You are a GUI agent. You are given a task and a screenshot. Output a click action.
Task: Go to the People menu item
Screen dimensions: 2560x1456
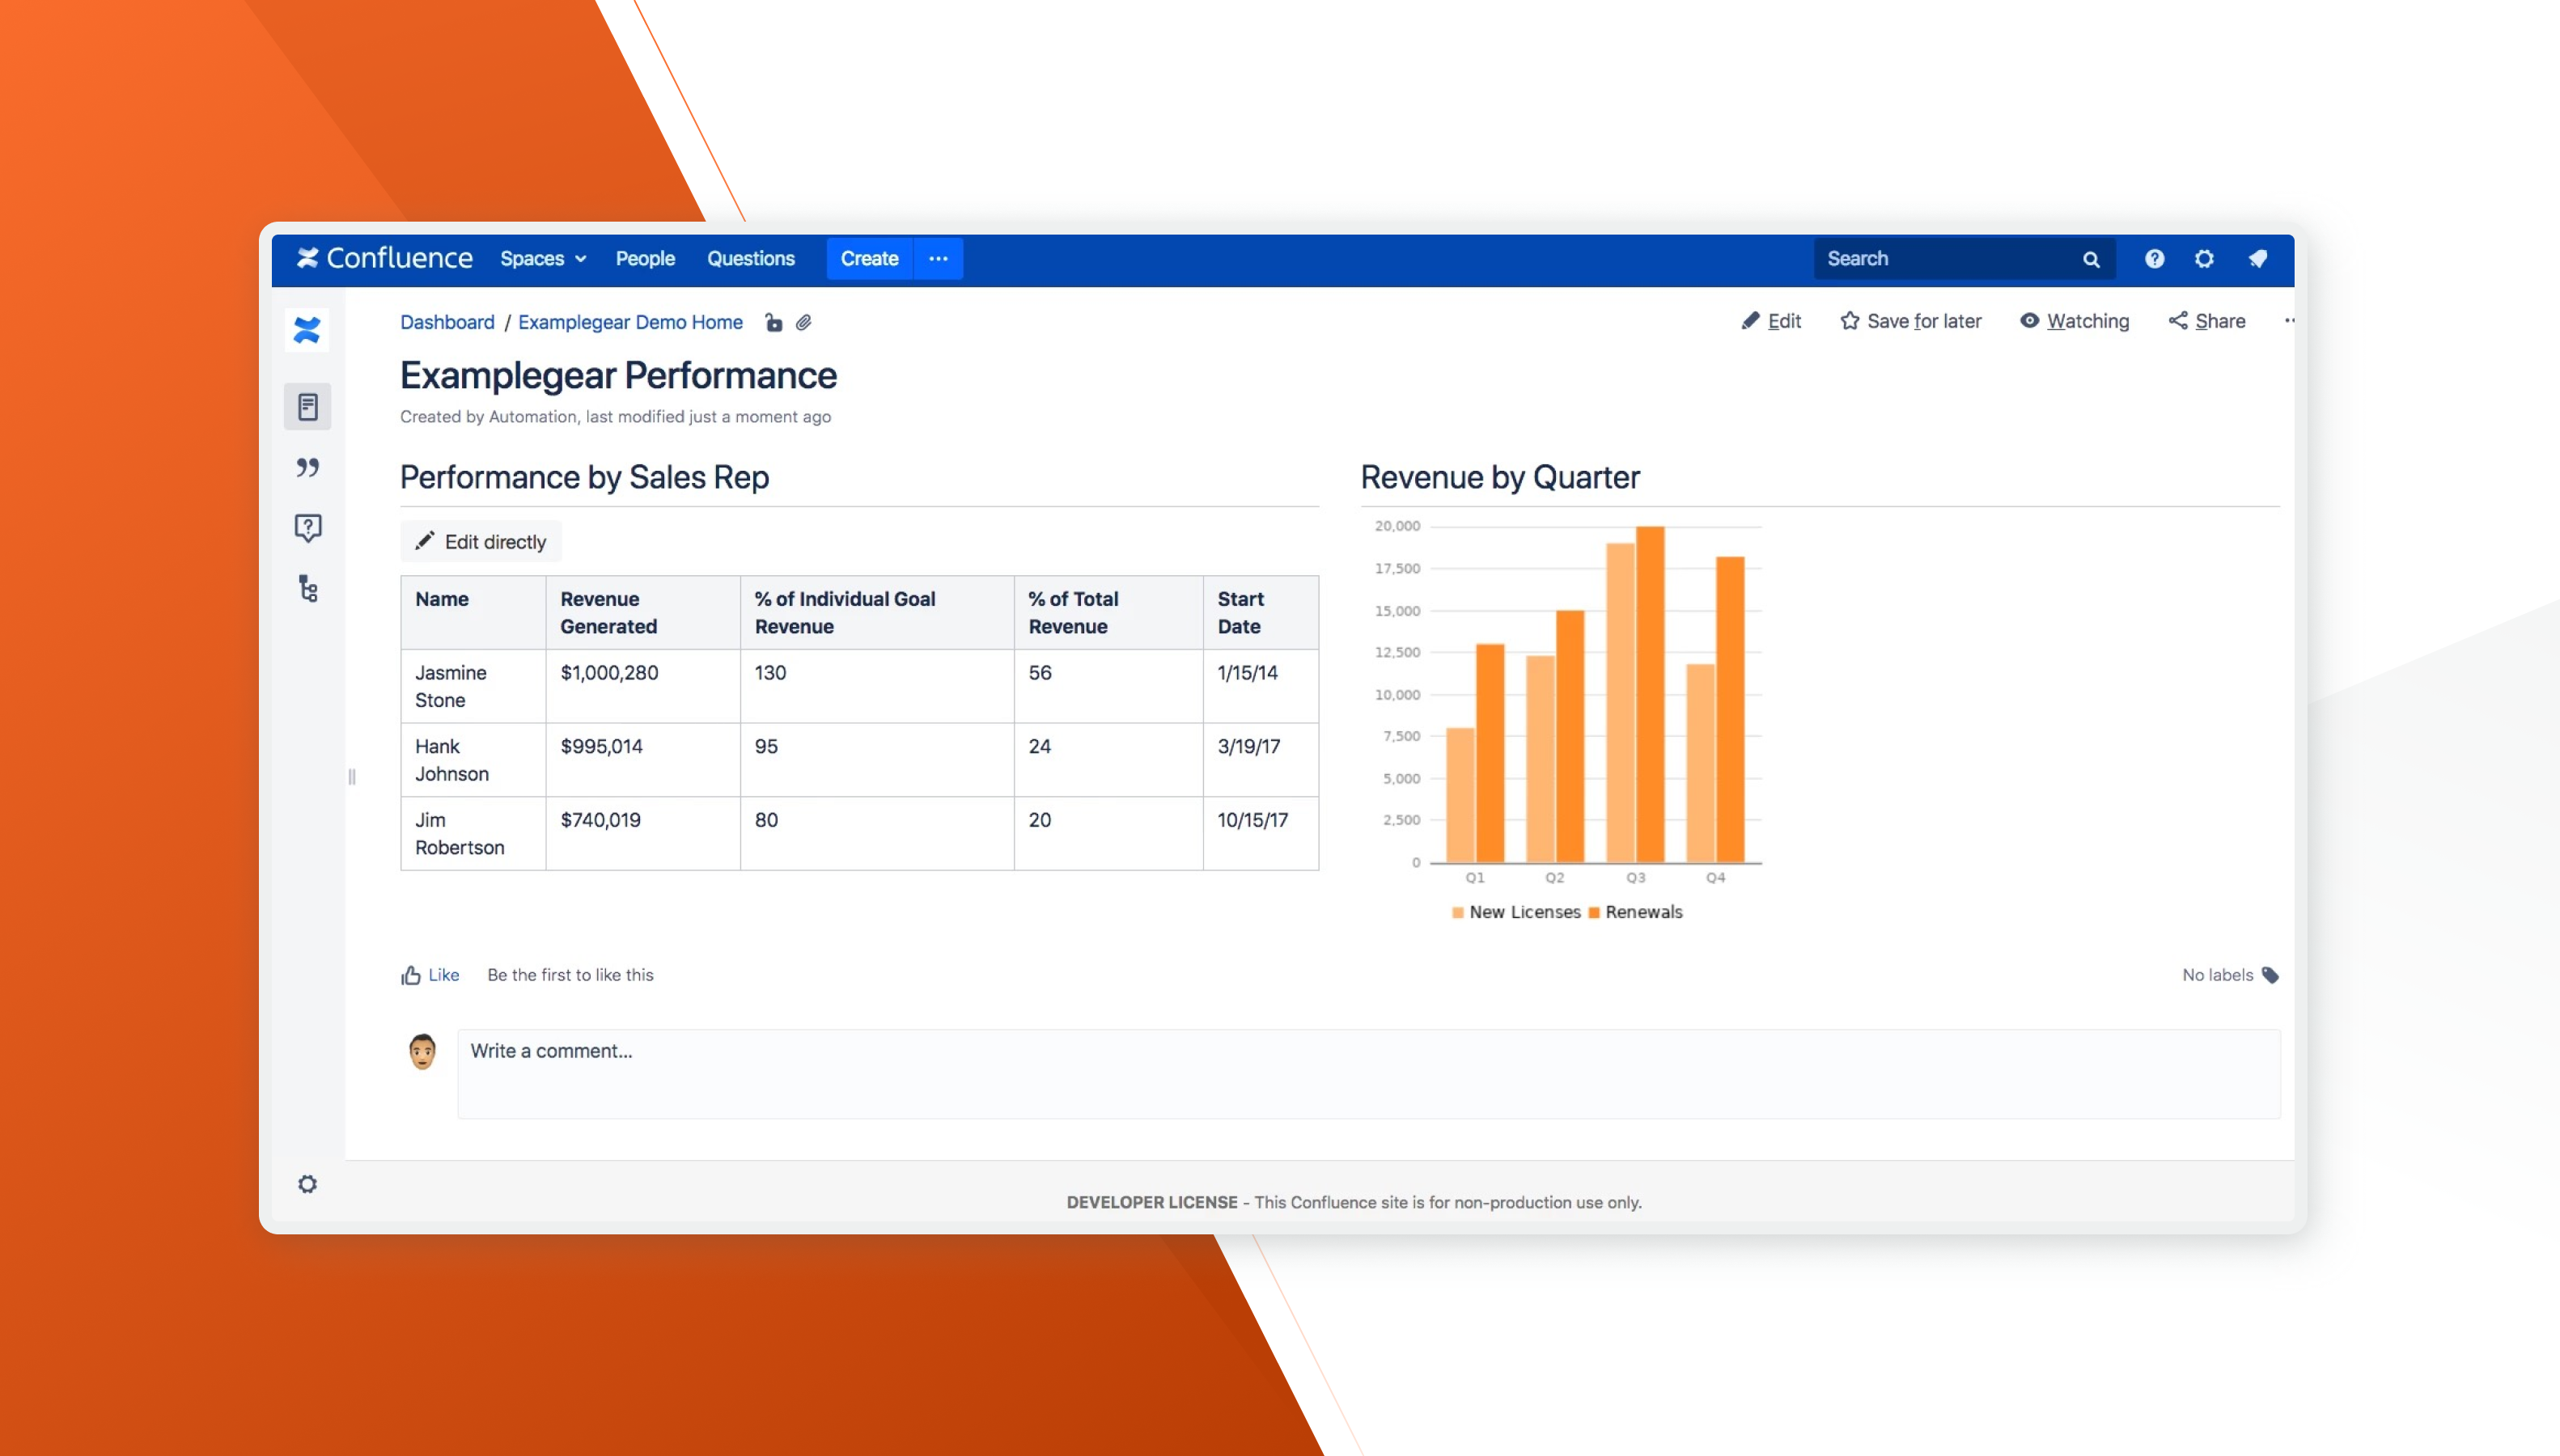pyautogui.click(x=645, y=259)
